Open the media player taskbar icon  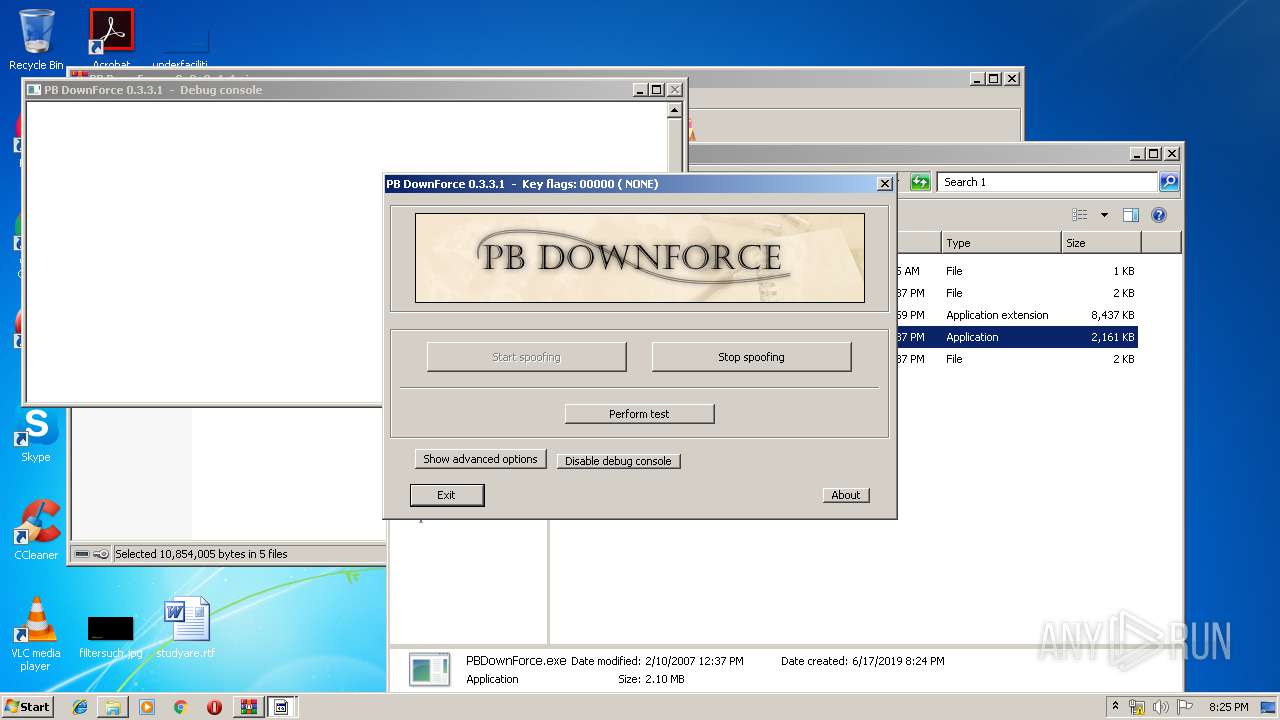click(x=147, y=707)
